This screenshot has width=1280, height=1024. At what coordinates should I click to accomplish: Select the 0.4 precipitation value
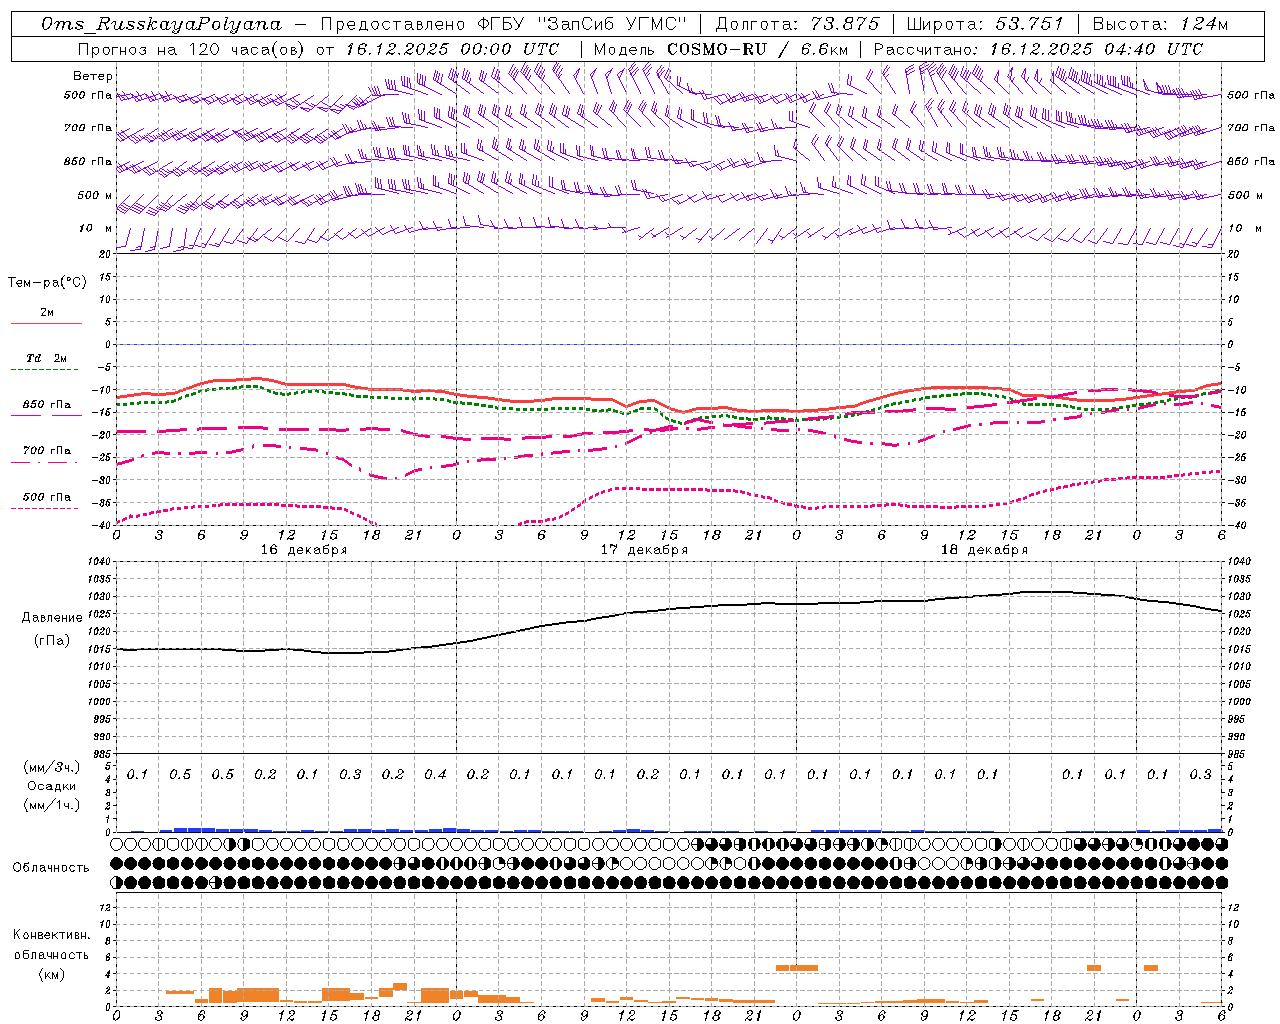435,774
